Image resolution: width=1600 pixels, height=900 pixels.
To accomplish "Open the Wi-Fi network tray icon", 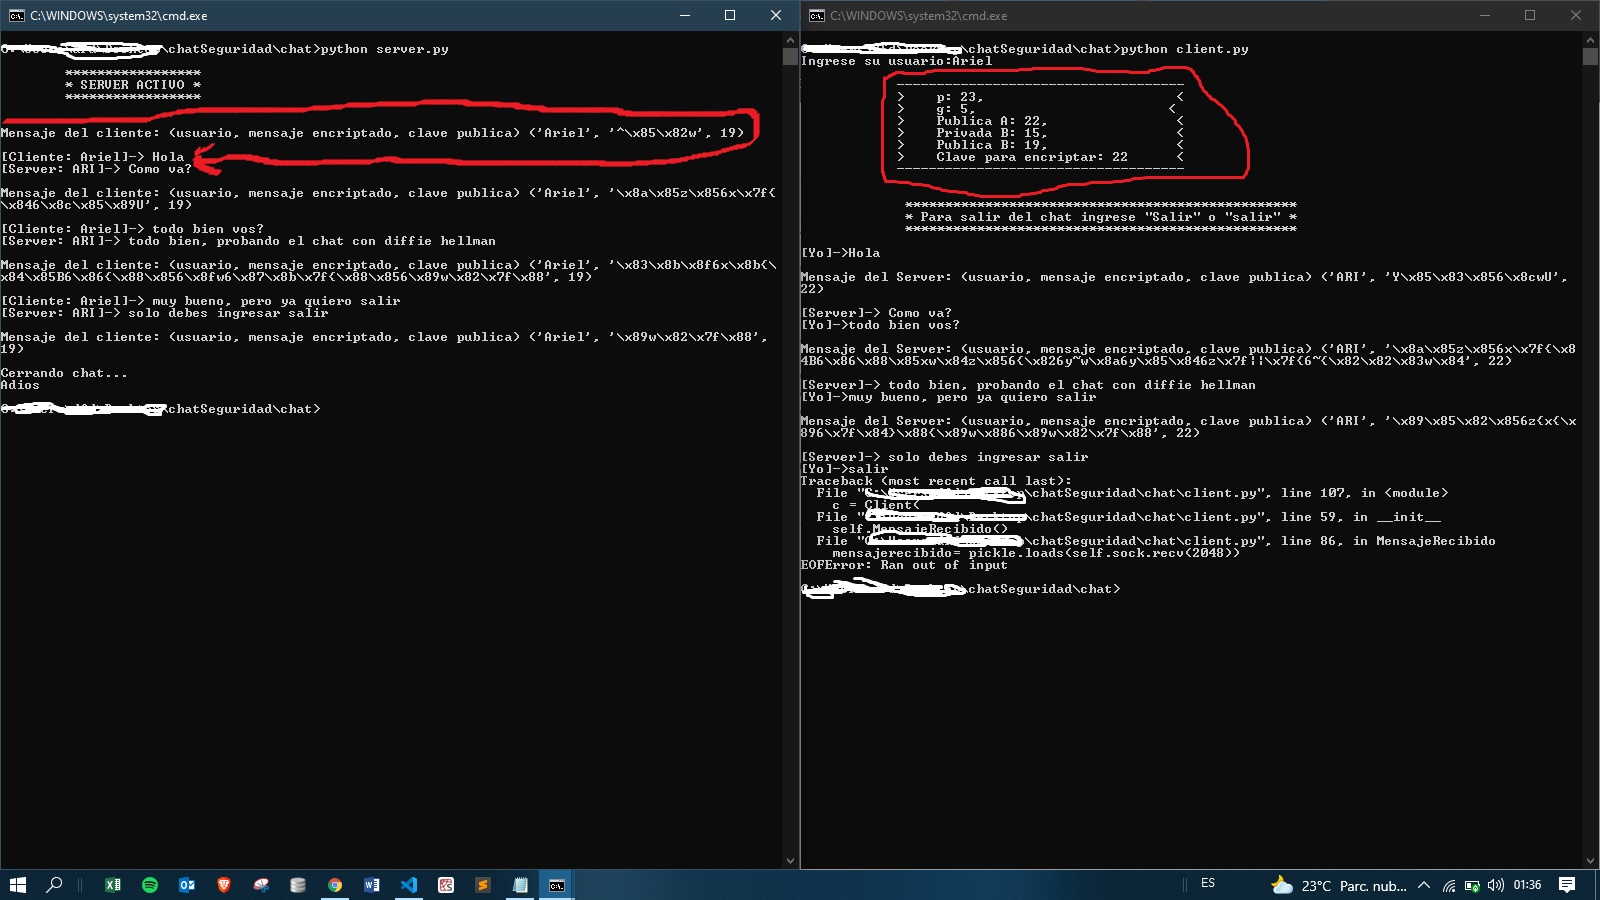I will (x=1449, y=885).
